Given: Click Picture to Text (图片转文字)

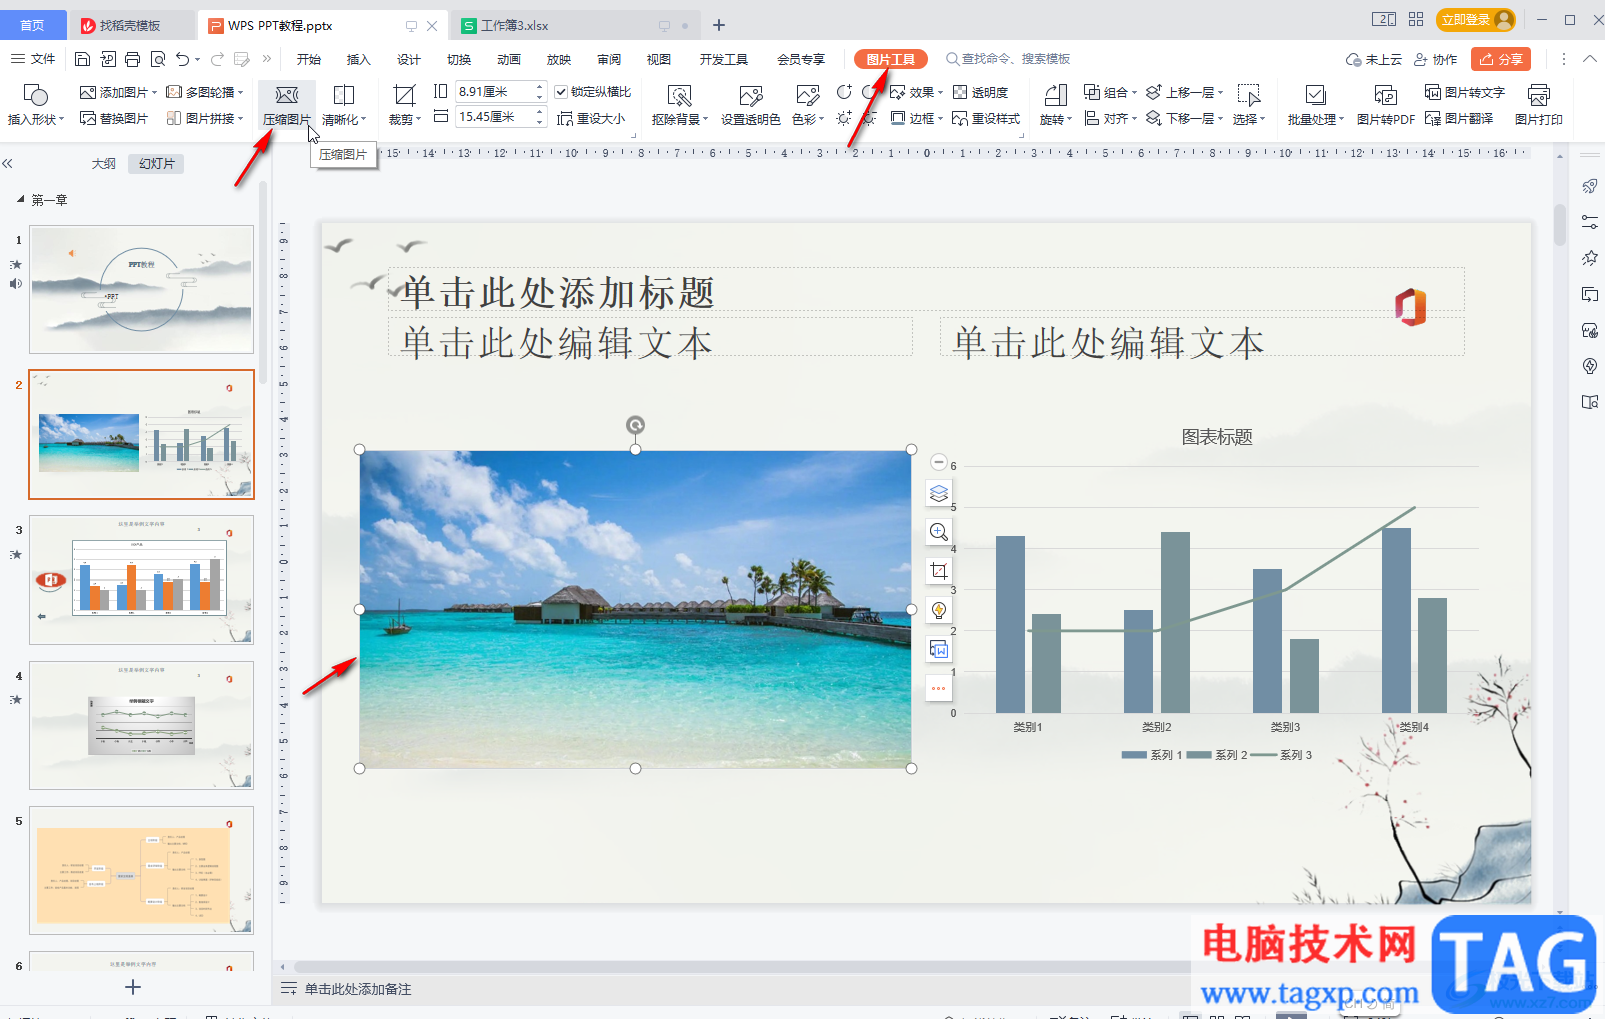Looking at the screenshot, I should point(1465,92).
